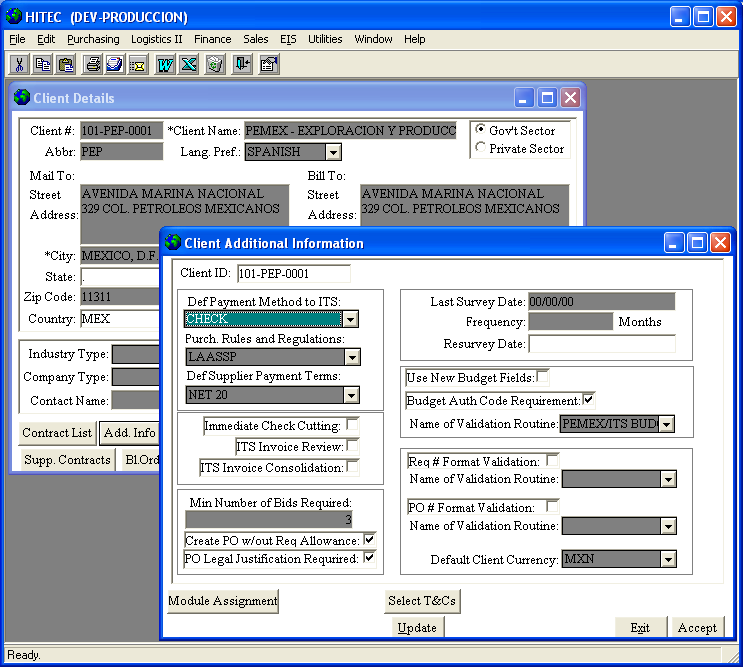Image resolution: width=743 pixels, height=667 pixels.
Task: Open Default Client Currency MXN dropdown
Action: tap(668, 559)
